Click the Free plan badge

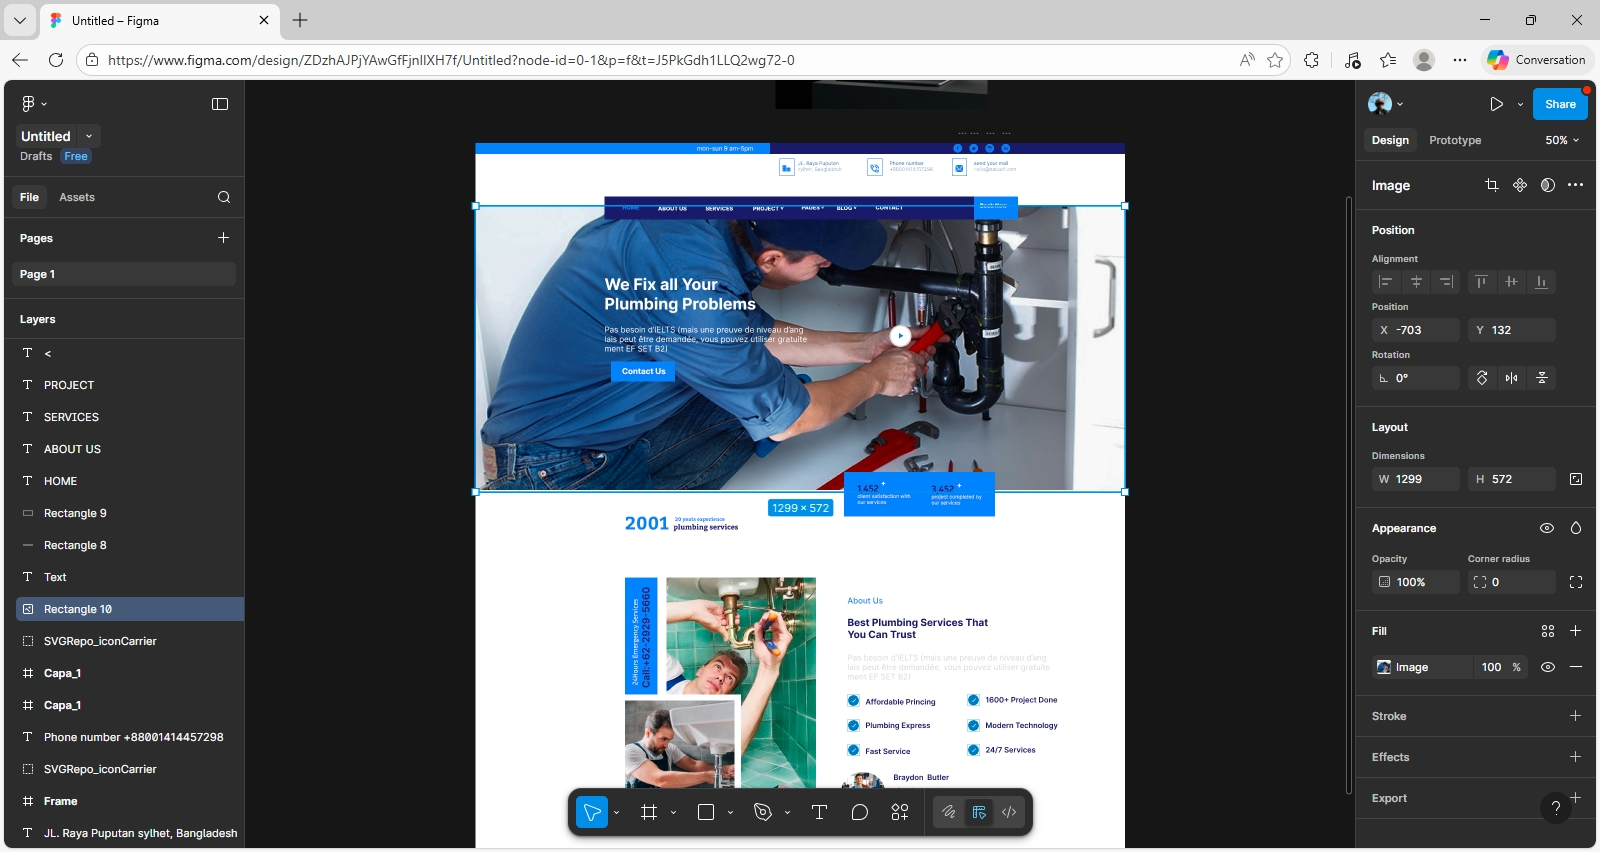coord(76,156)
